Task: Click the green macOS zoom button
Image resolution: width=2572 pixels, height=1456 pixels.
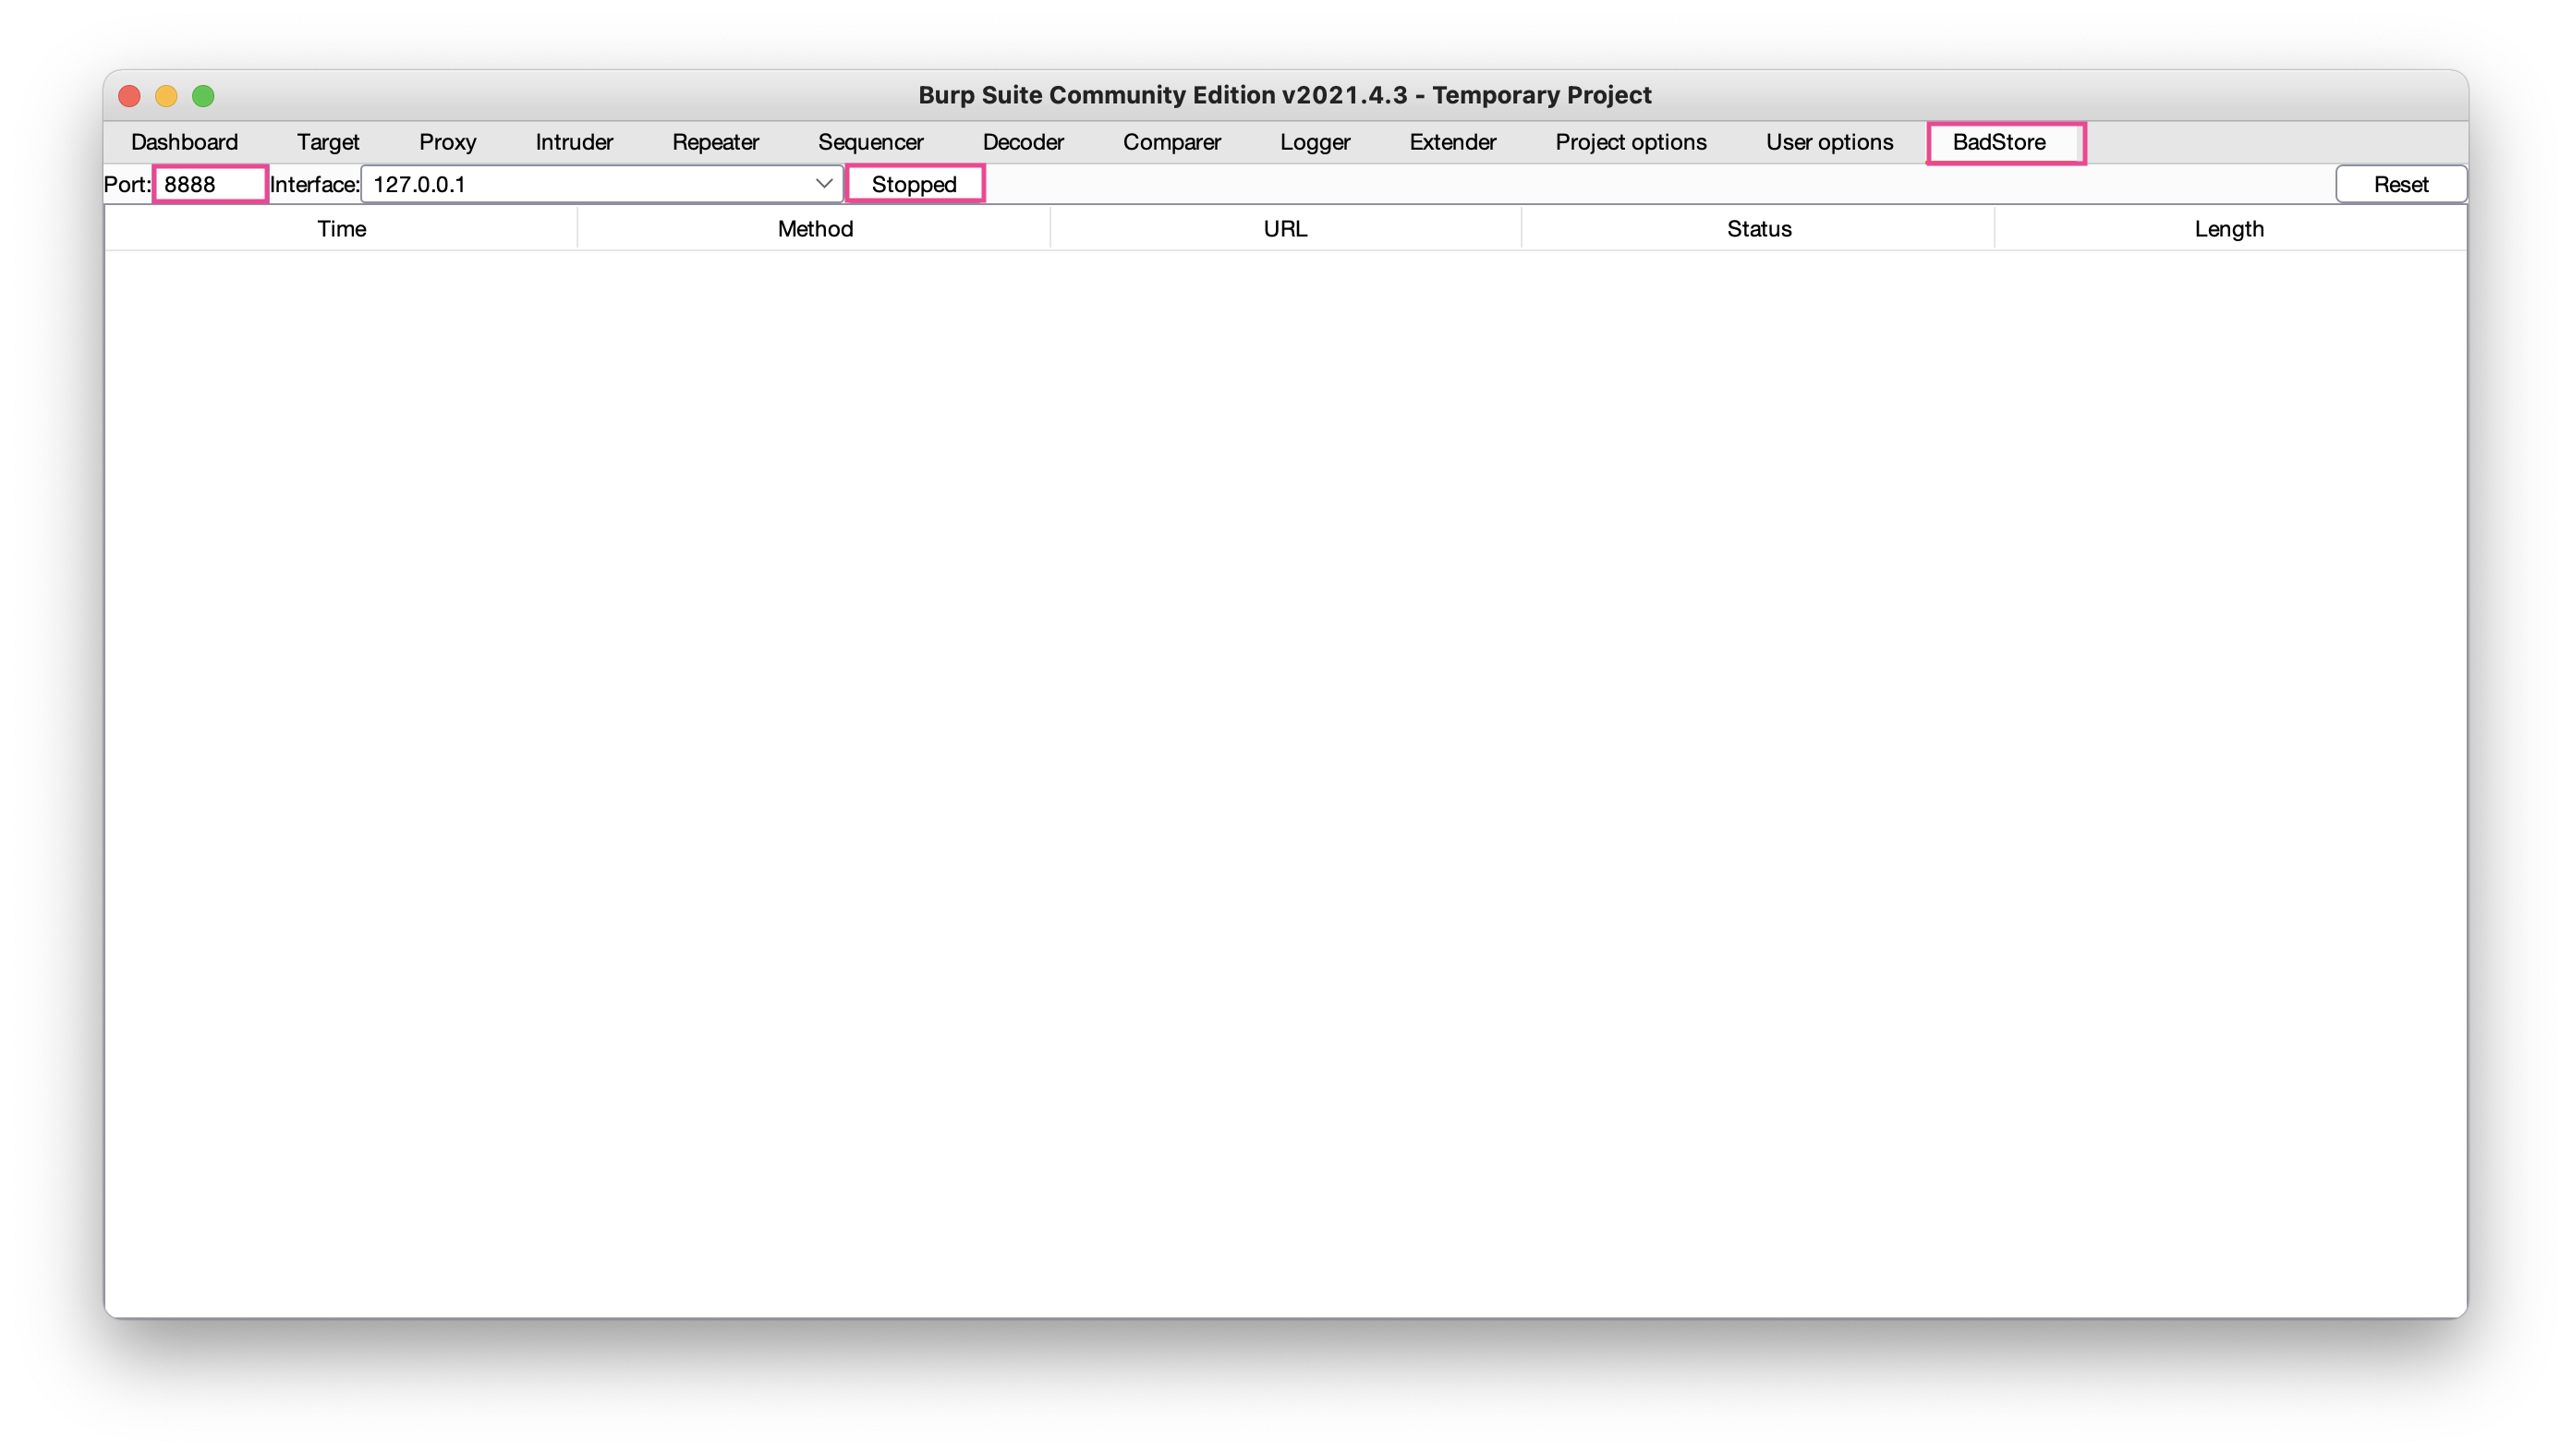Action: pos(203,96)
